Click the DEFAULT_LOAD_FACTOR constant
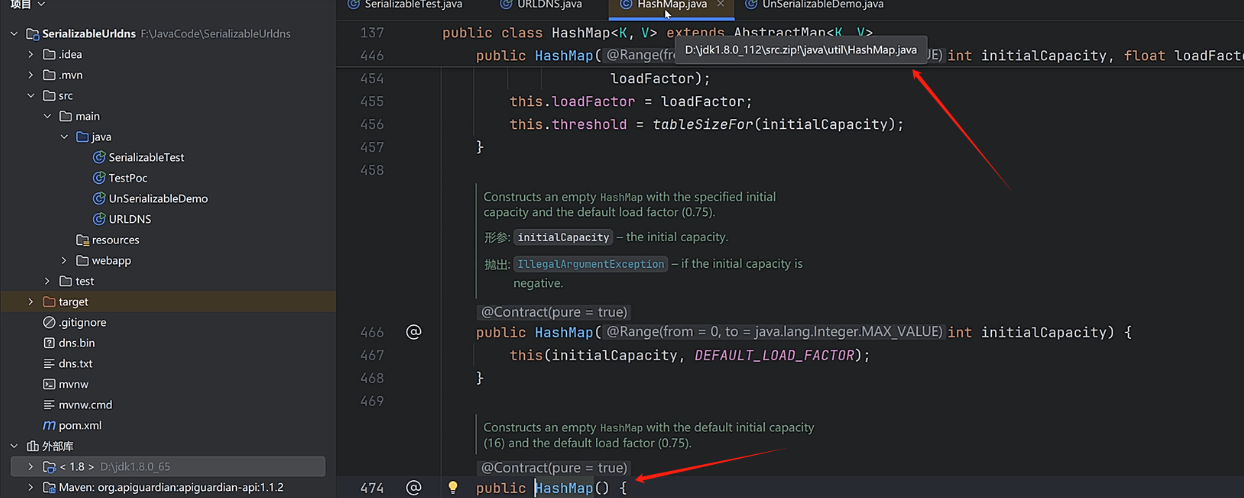 (x=775, y=355)
